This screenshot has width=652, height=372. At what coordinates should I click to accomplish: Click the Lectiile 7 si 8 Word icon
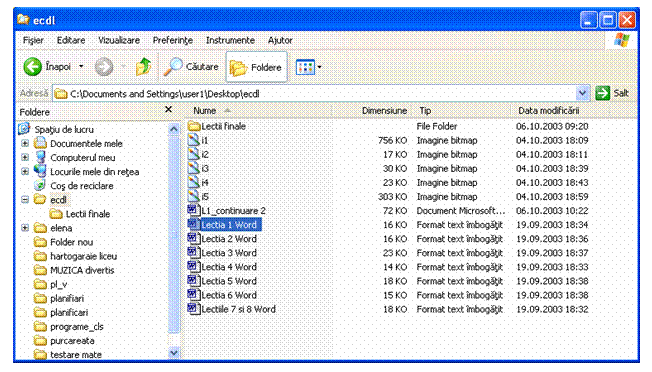pos(194,309)
